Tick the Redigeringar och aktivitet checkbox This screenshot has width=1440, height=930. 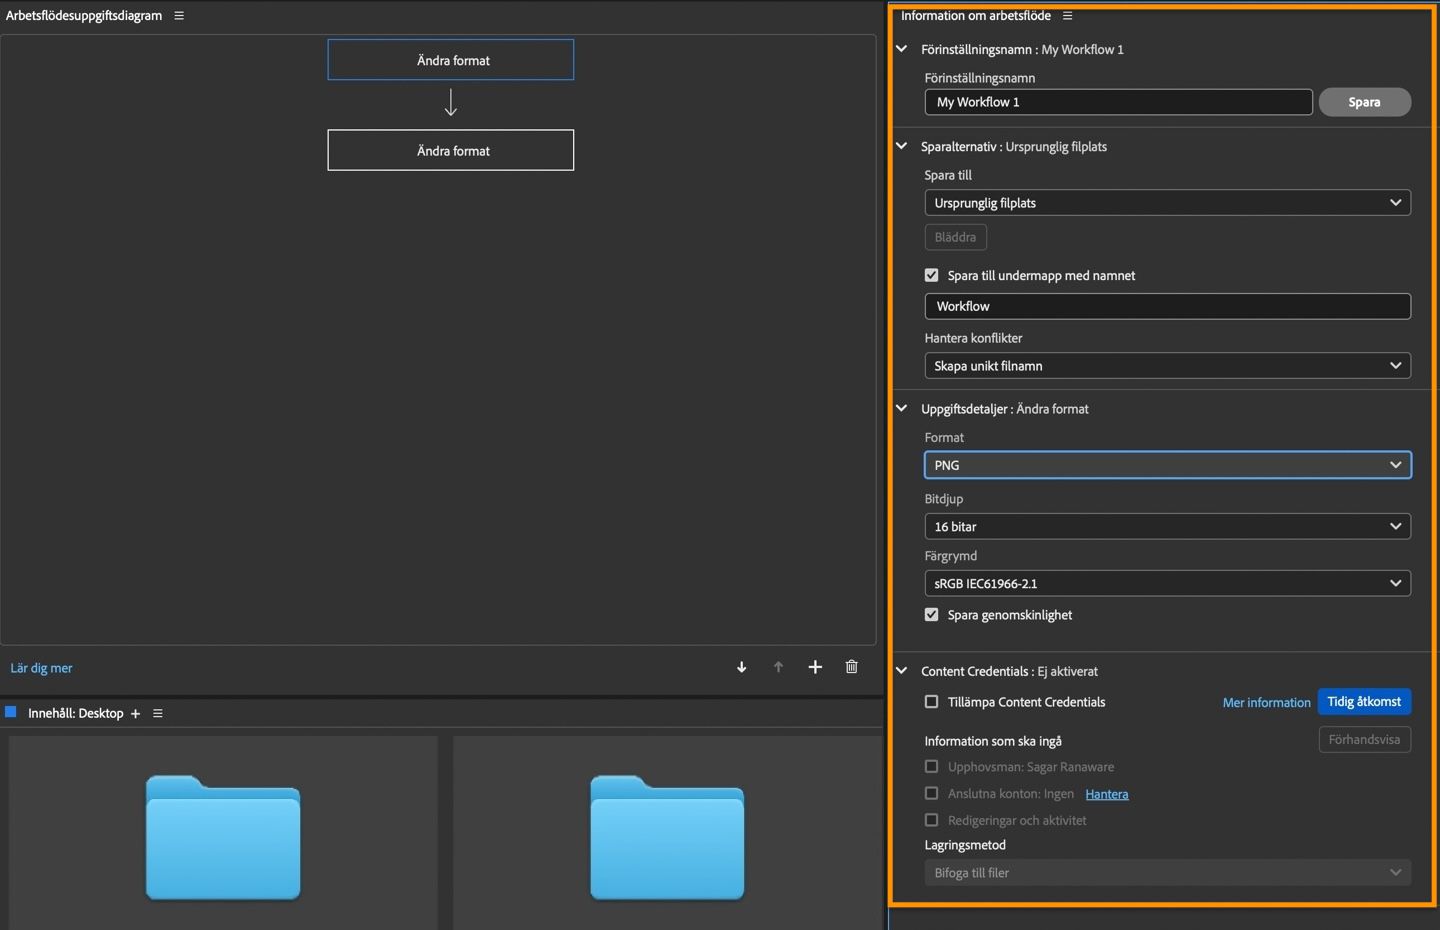tap(931, 820)
